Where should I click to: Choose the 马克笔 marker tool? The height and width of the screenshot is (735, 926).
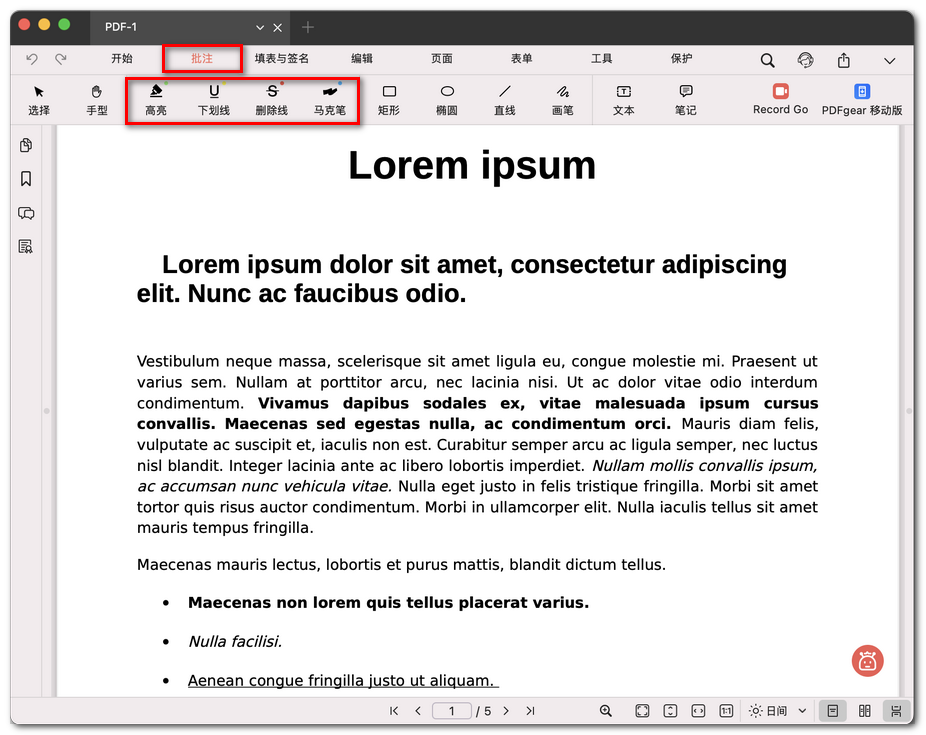pos(330,100)
